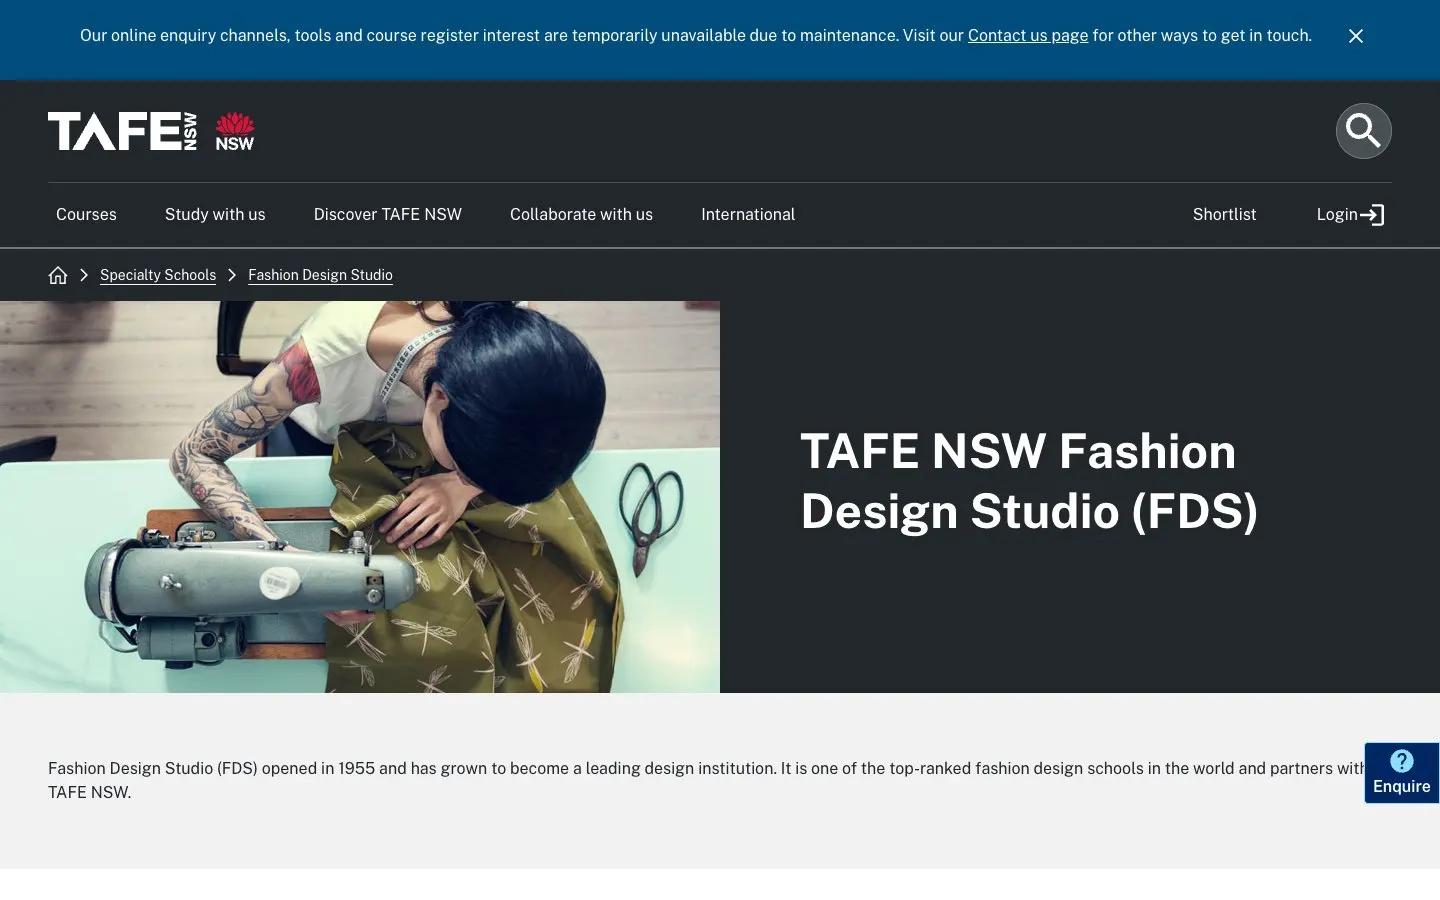The image size is (1440, 900).
Task: Open the Study with us menu
Action: pos(215,215)
